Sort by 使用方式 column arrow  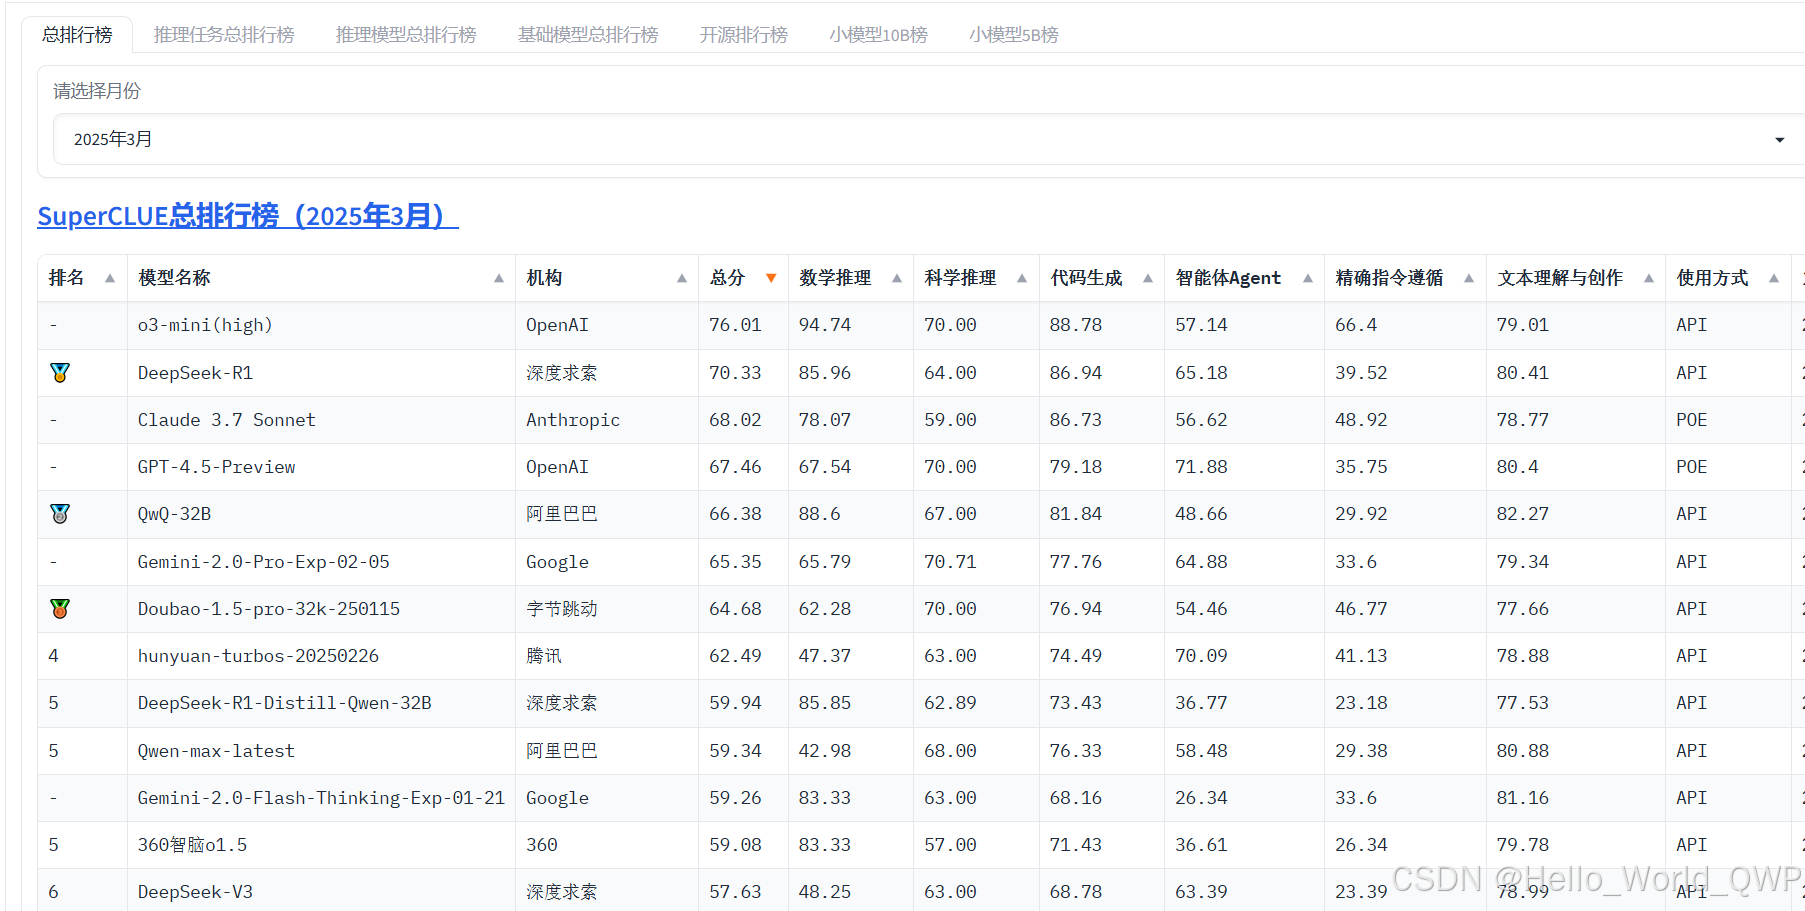pyautogui.click(x=1774, y=278)
